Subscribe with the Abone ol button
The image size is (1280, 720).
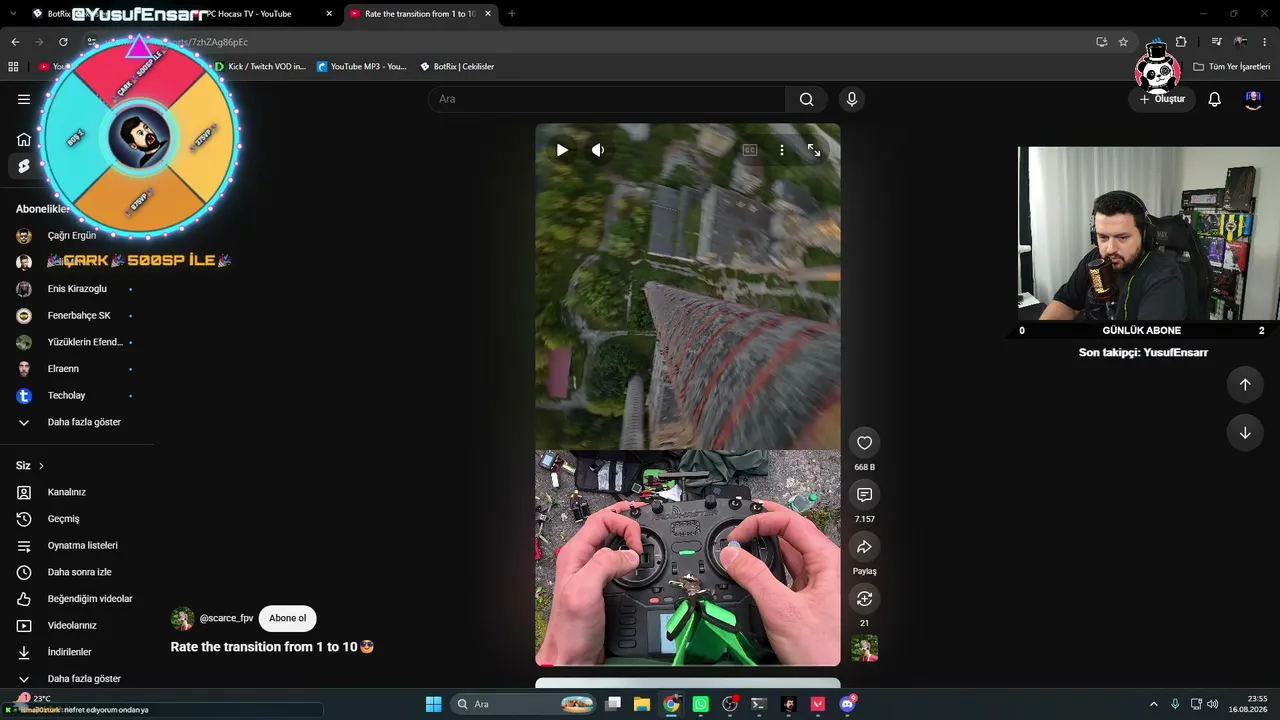(288, 618)
